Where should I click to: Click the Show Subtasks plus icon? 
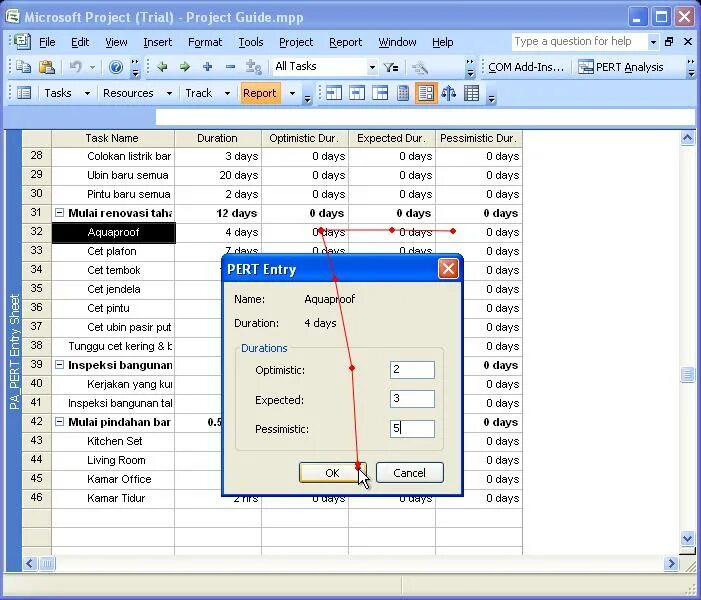[x=207, y=67]
